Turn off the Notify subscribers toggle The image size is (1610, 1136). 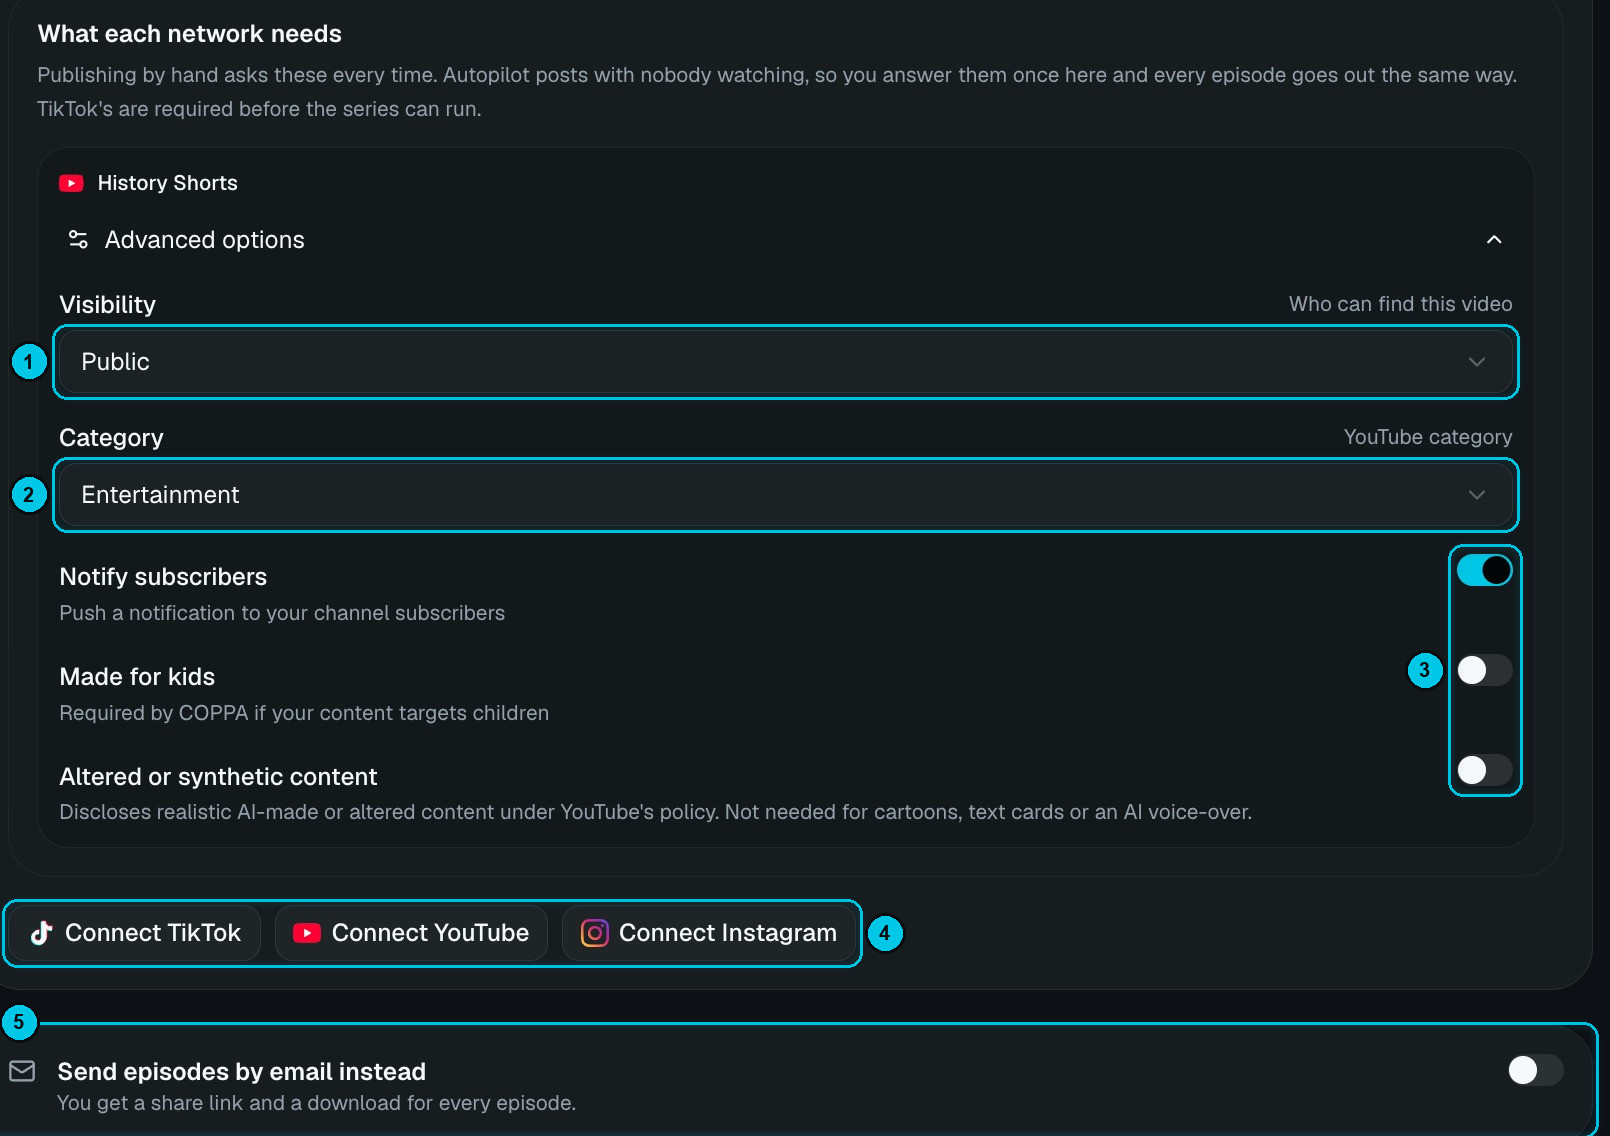(x=1484, y=570)
